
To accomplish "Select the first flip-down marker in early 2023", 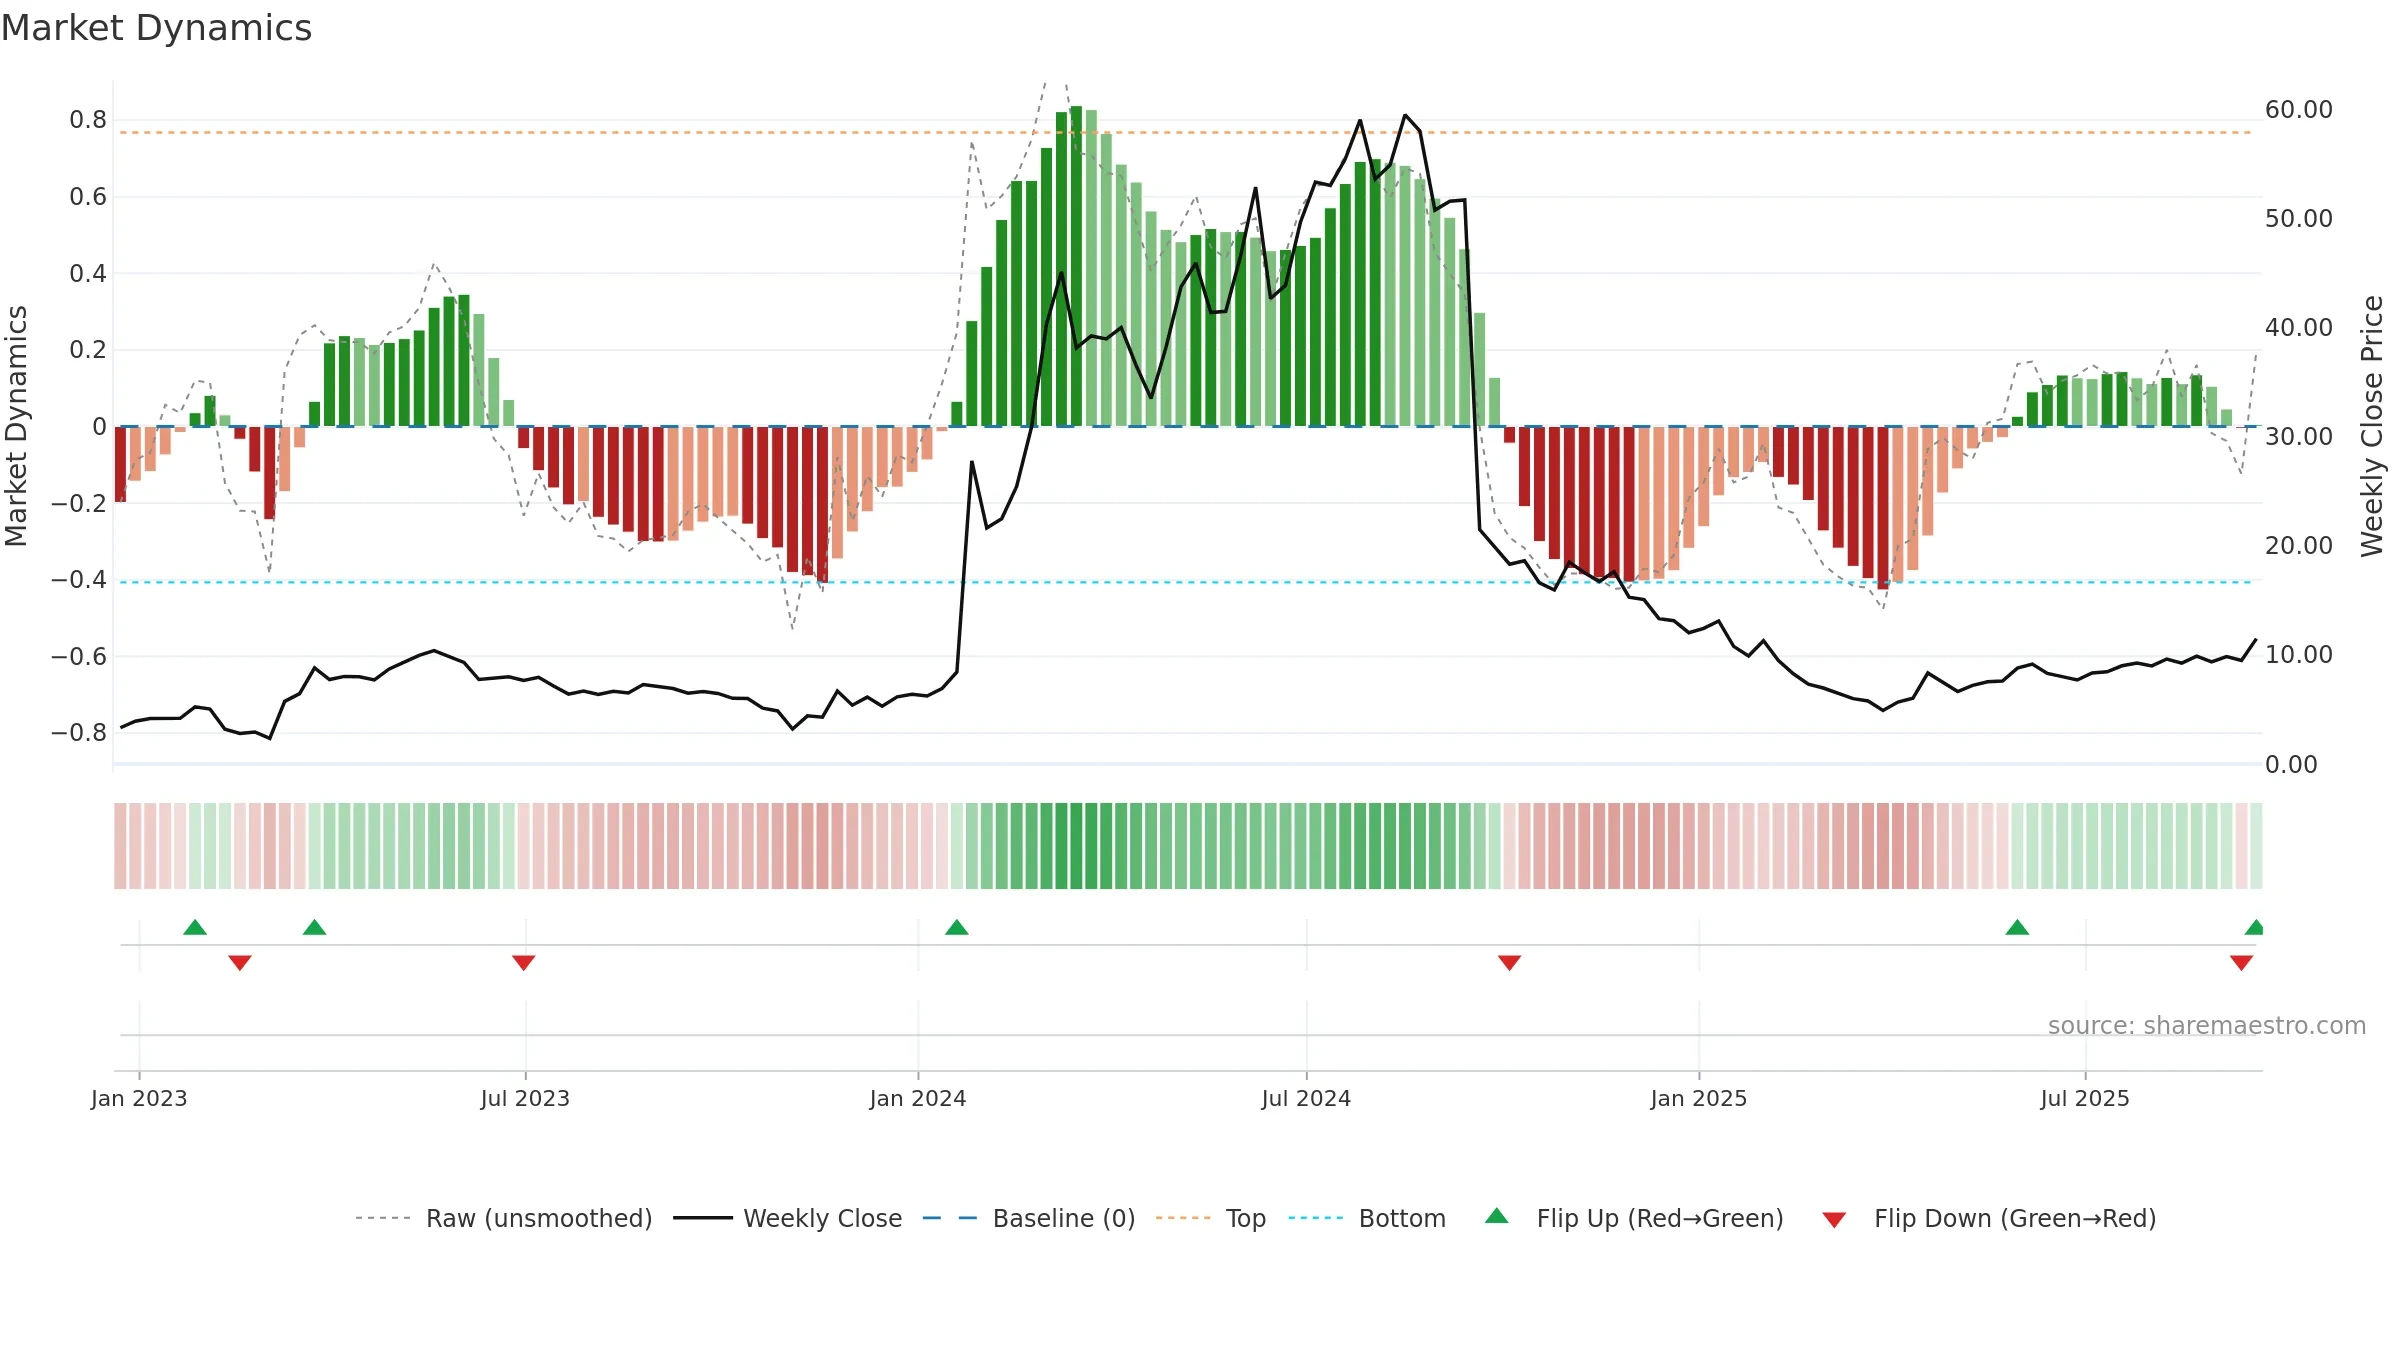I will (x=240, y=963).
